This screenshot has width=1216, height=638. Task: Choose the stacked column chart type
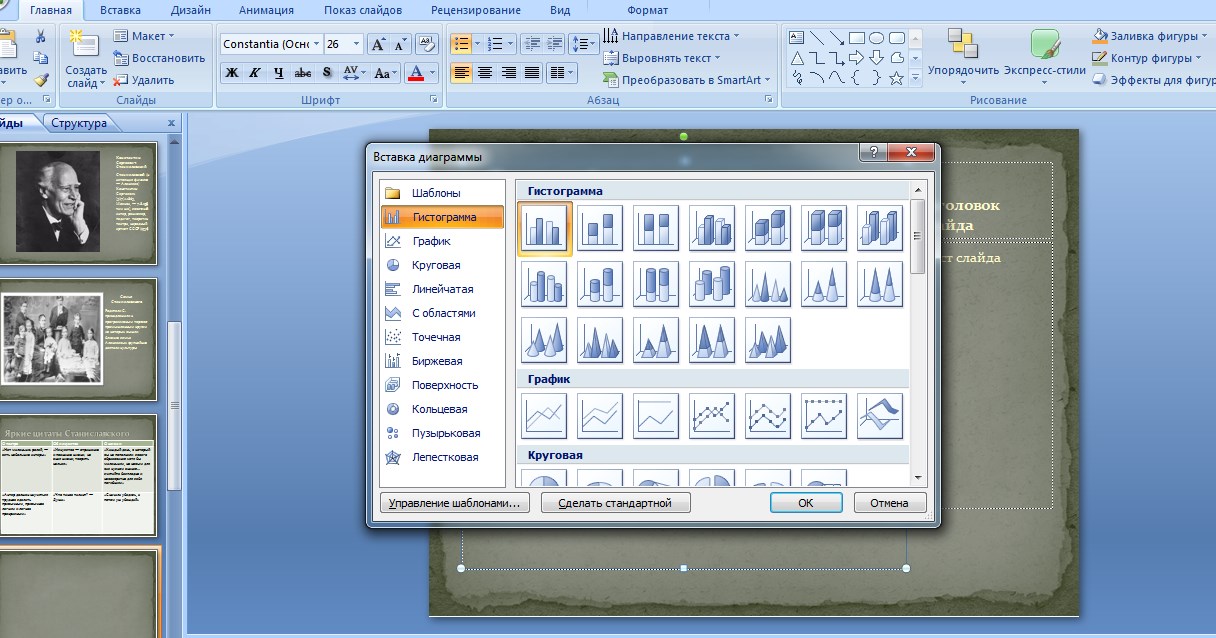[x=600, y=228]
